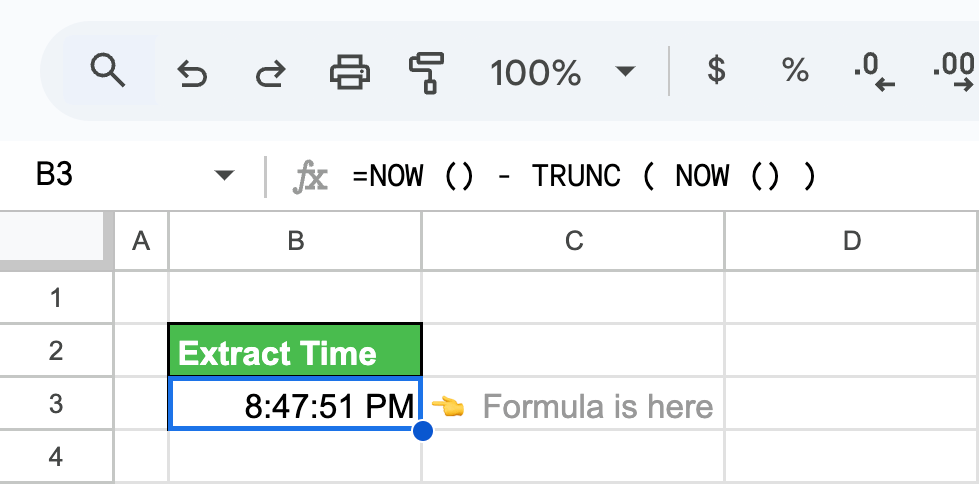Increase decimal places
The image size is (979, 484).
955,72
